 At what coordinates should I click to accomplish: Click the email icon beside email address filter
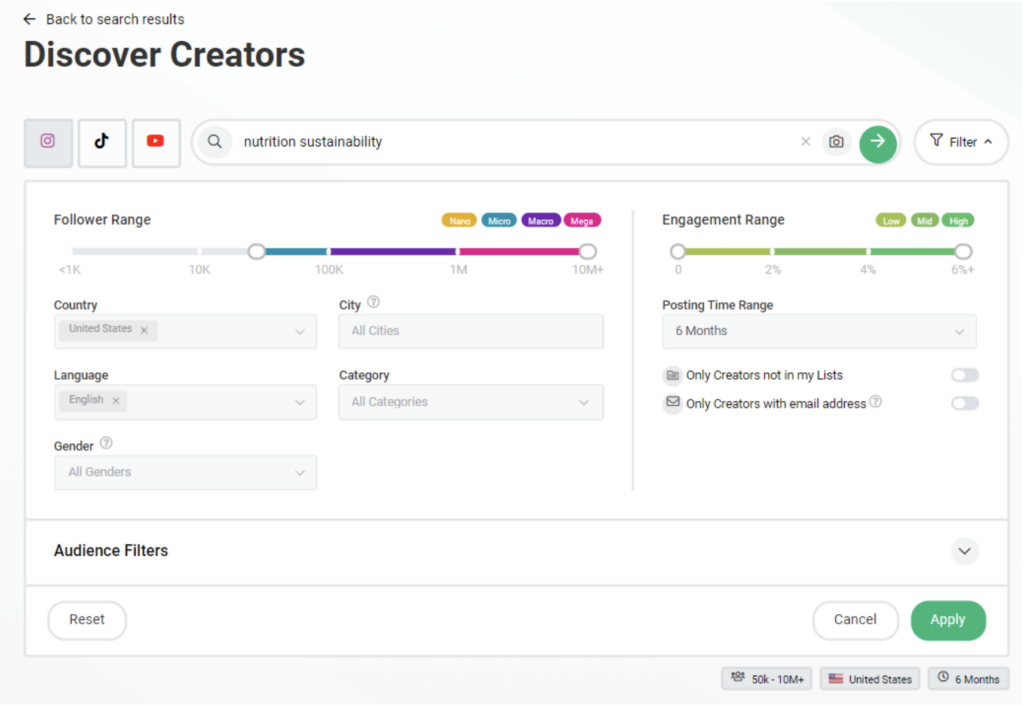[672, 403]
